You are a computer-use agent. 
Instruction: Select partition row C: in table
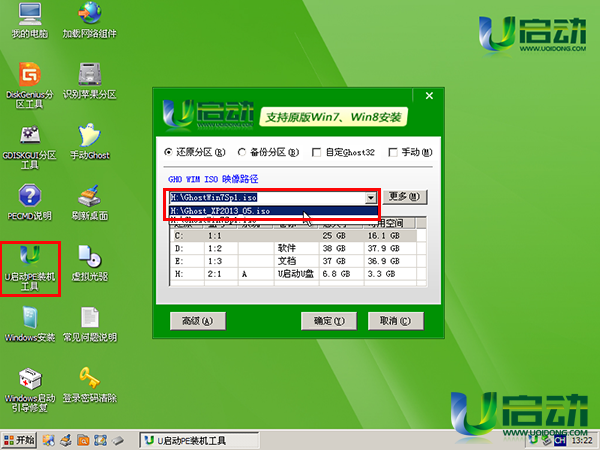pyautogui.click(x=293, y=235)
